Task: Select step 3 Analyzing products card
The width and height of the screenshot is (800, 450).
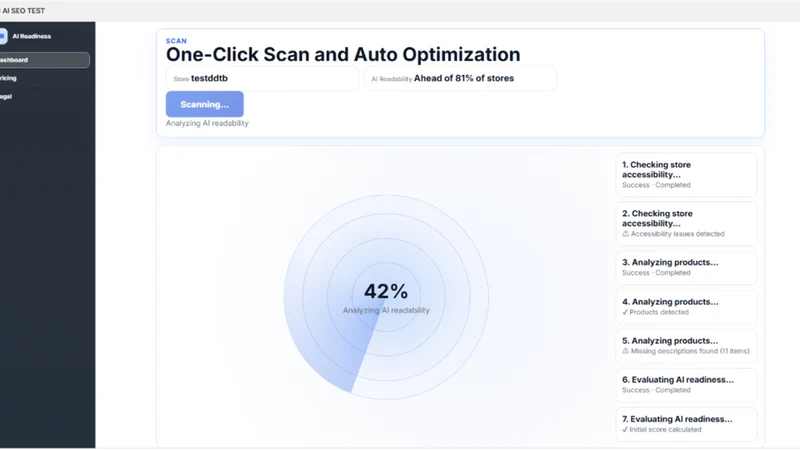Action: [x=686, y=267]
